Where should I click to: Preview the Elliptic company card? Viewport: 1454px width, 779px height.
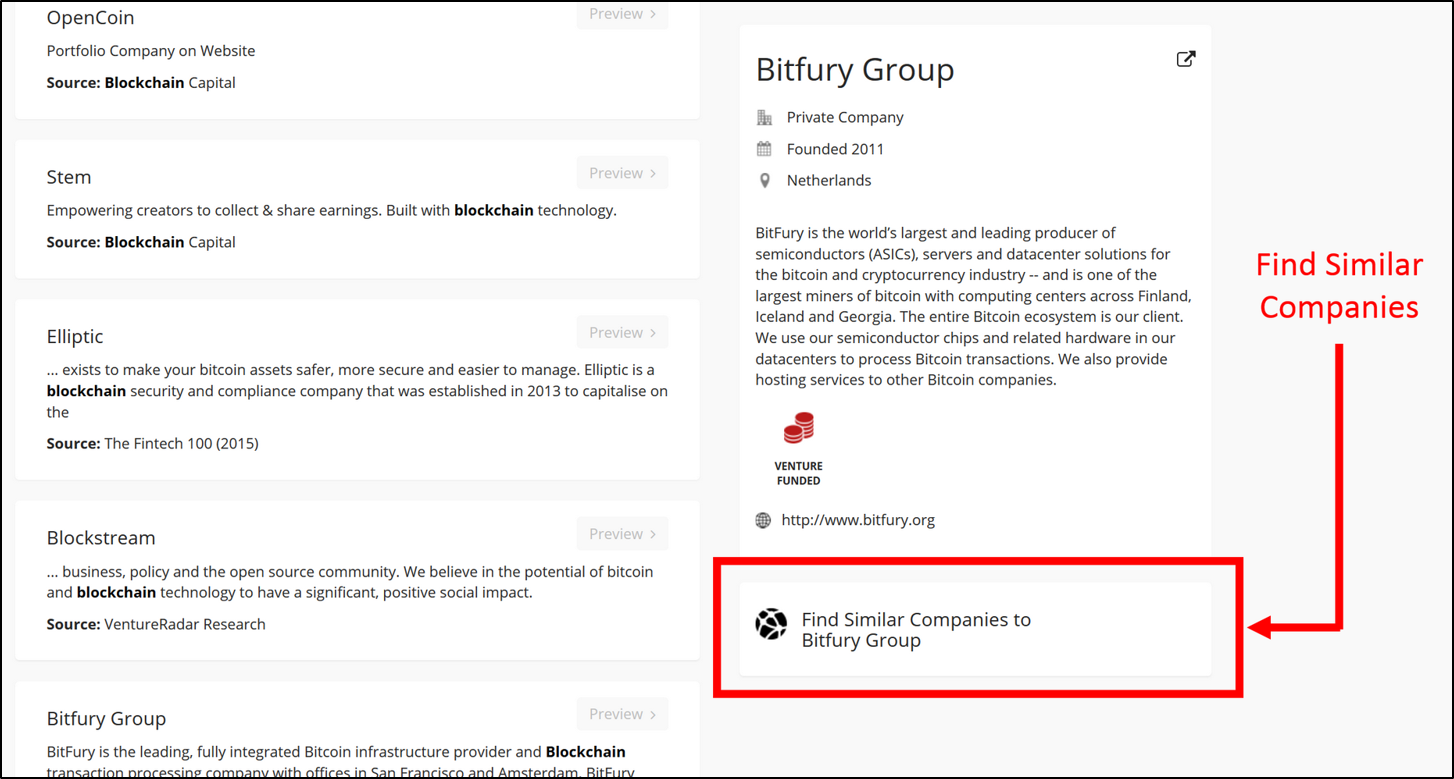coord(622,332)
